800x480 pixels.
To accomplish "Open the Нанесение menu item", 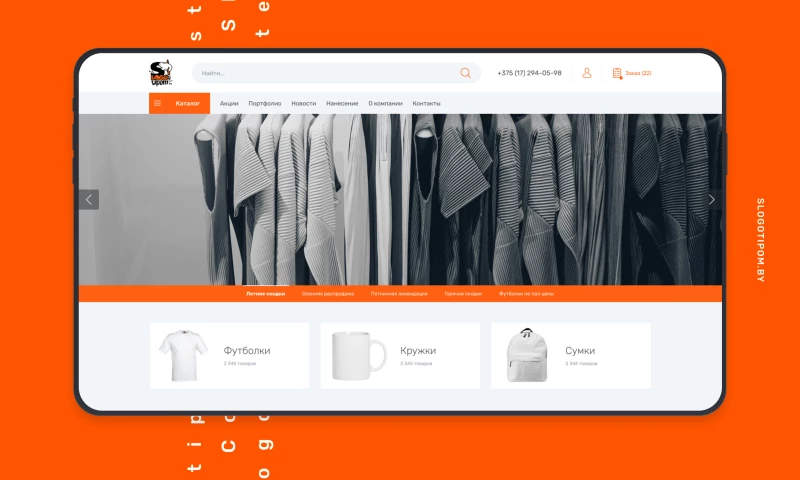I will pyautogui.click(x=342, y=103).
